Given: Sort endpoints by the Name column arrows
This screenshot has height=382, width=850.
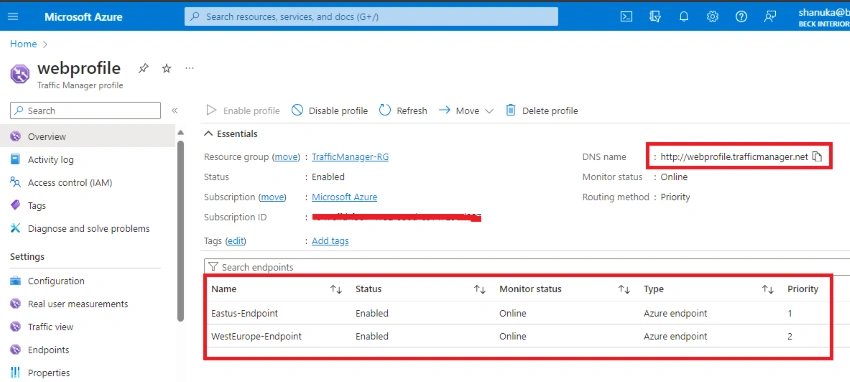Looking at the screenshot, I should tap(336, 289).
